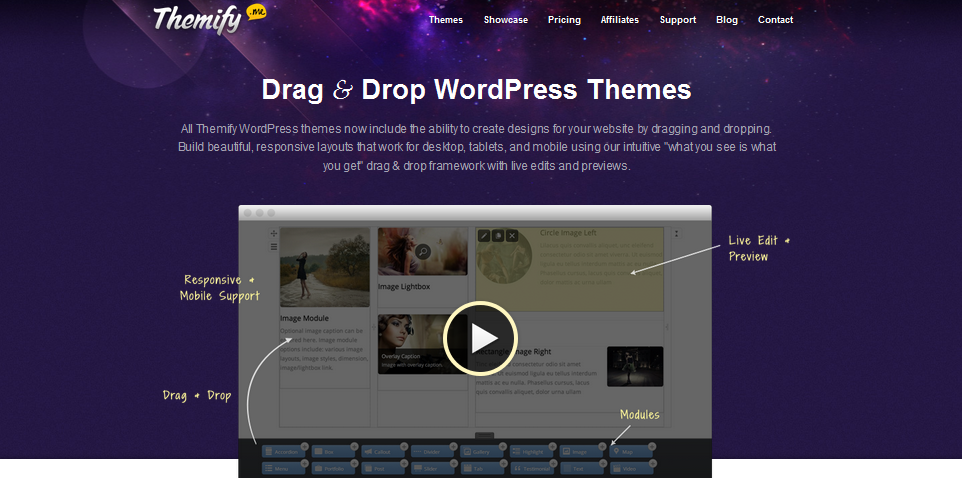This screenshot has height=478, width=962.
Task: Open the Pricing page
Action: tap(564, 20)
